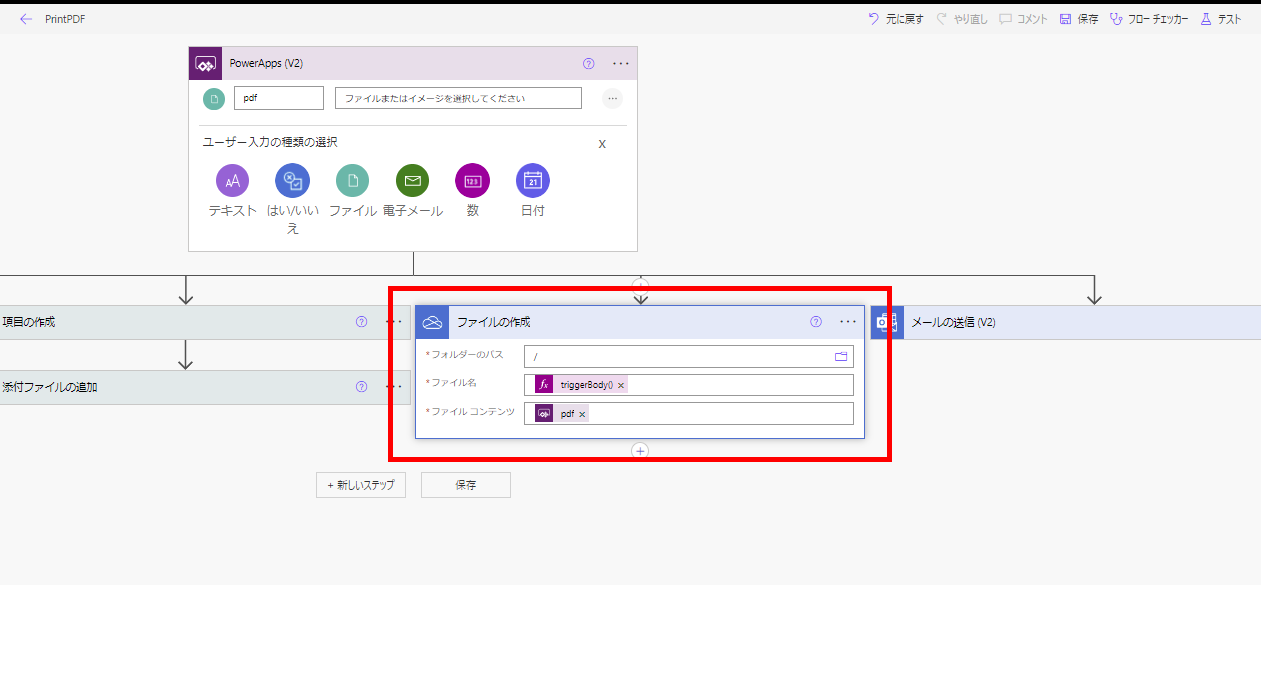This screenshot has height=696, width=1261.
Task: Click Outlook icon on メールの送信 (V2)
Action: (887, 322)
